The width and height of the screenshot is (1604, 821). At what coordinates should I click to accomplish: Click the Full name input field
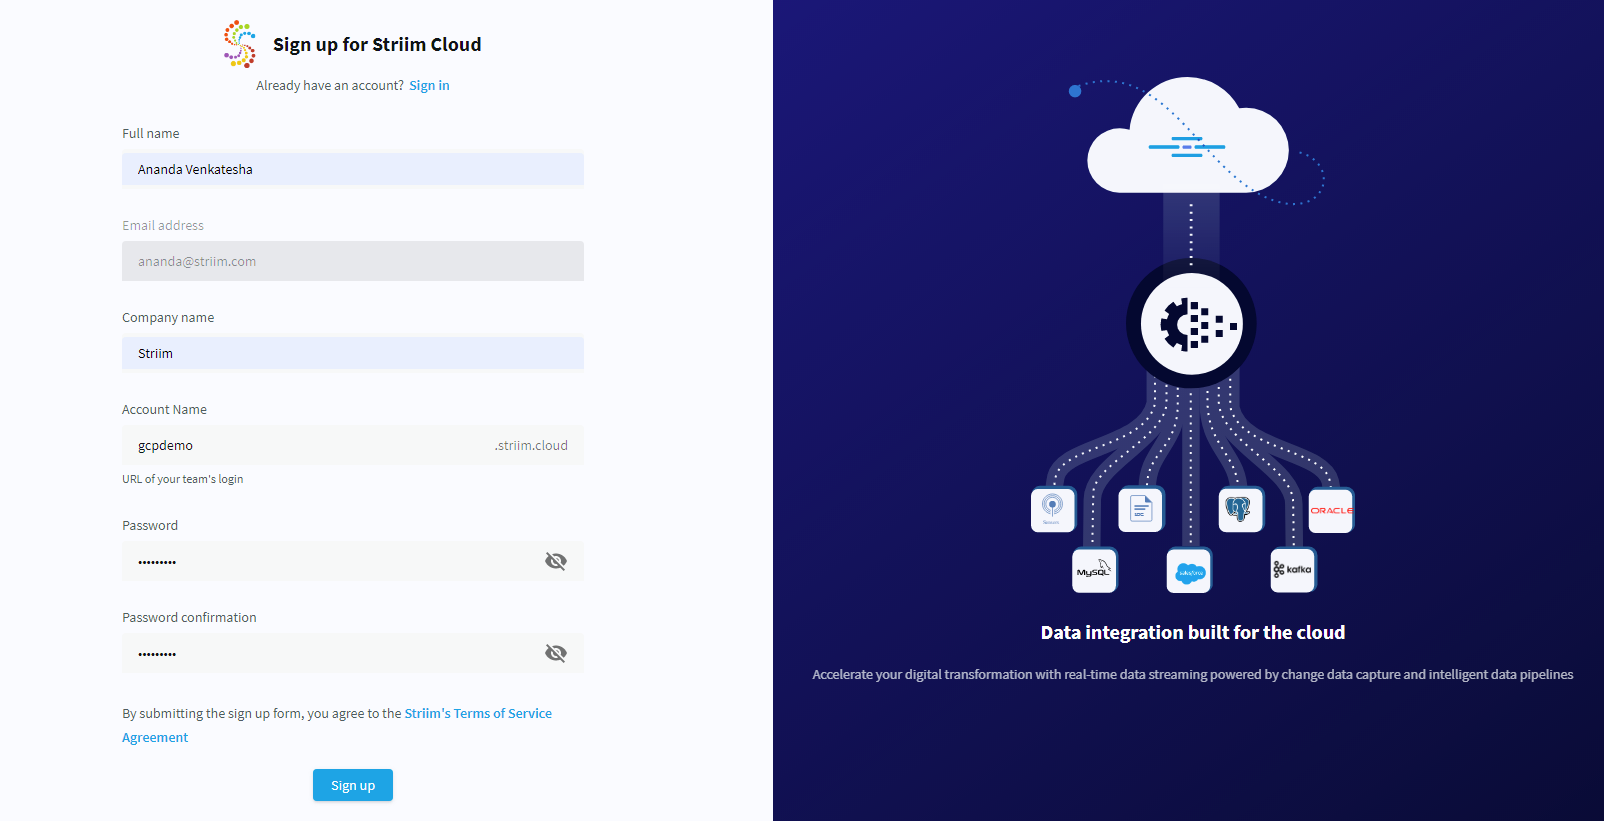[352, 170]
